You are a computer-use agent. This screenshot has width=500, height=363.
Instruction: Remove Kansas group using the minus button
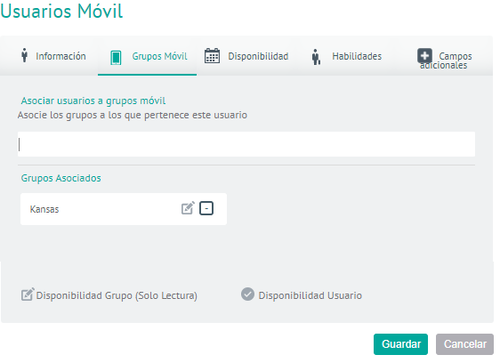[x=206, y=208]
